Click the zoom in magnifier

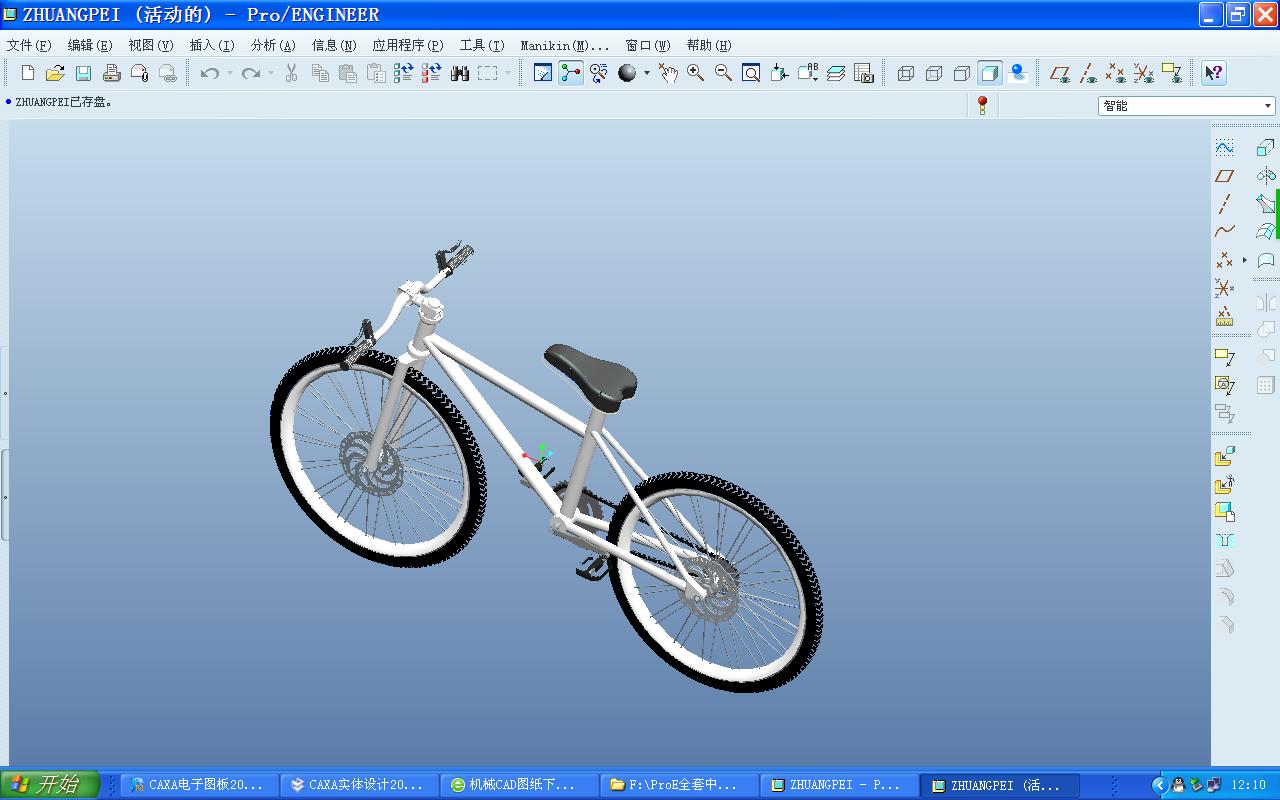695,73
